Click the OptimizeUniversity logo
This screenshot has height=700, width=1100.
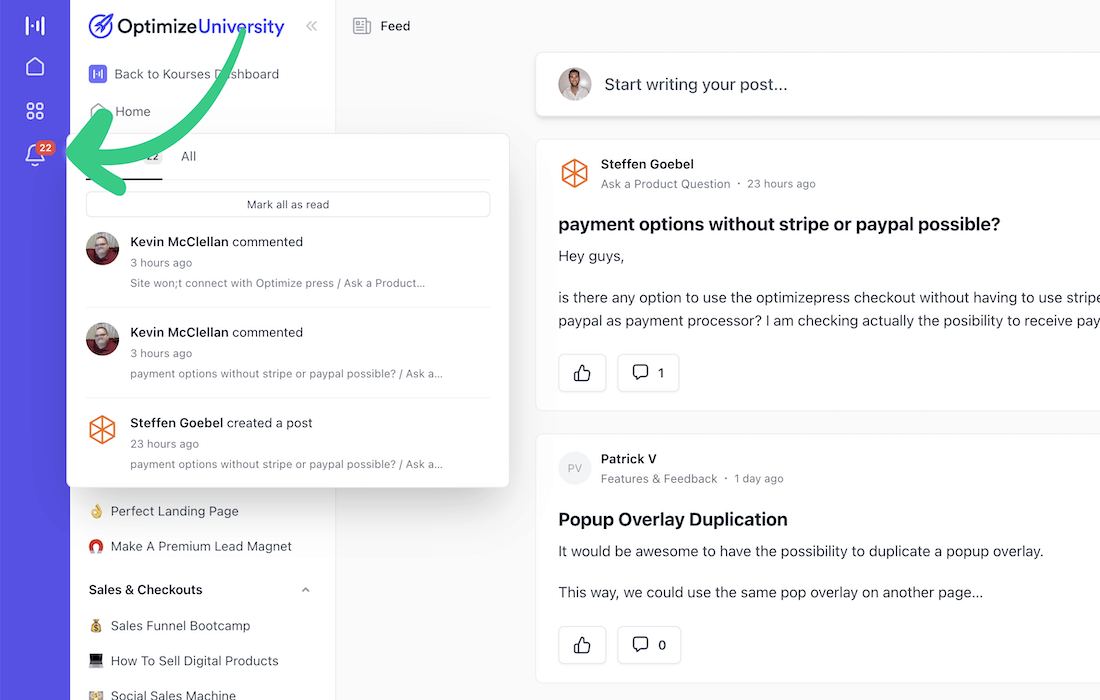click(x=186, y=26)
